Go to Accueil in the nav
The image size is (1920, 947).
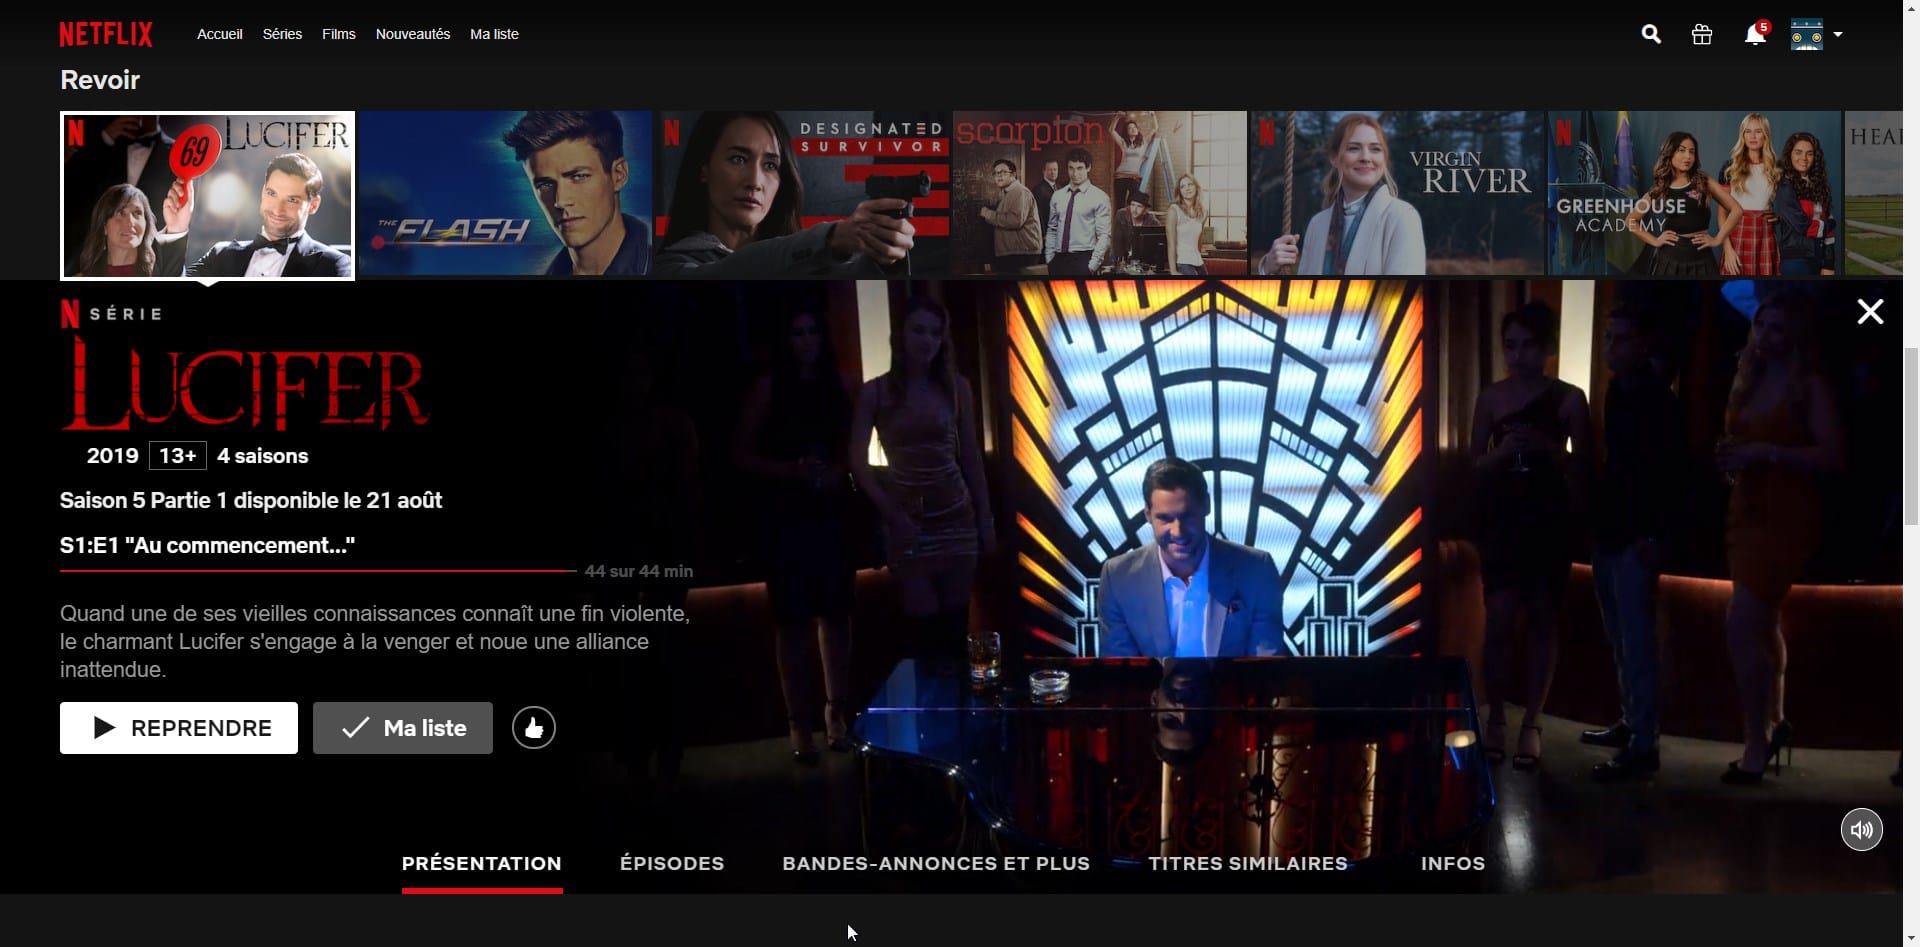coord(220,34)
